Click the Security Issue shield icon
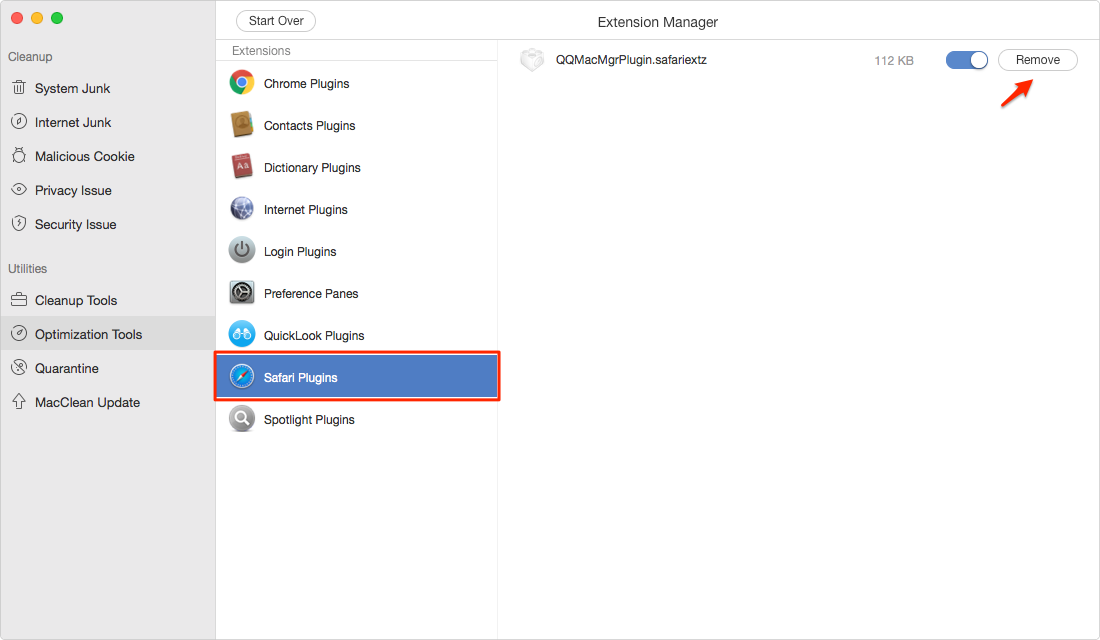The height and width of the screenshot is (640, 1100). [x=19, y=223]
